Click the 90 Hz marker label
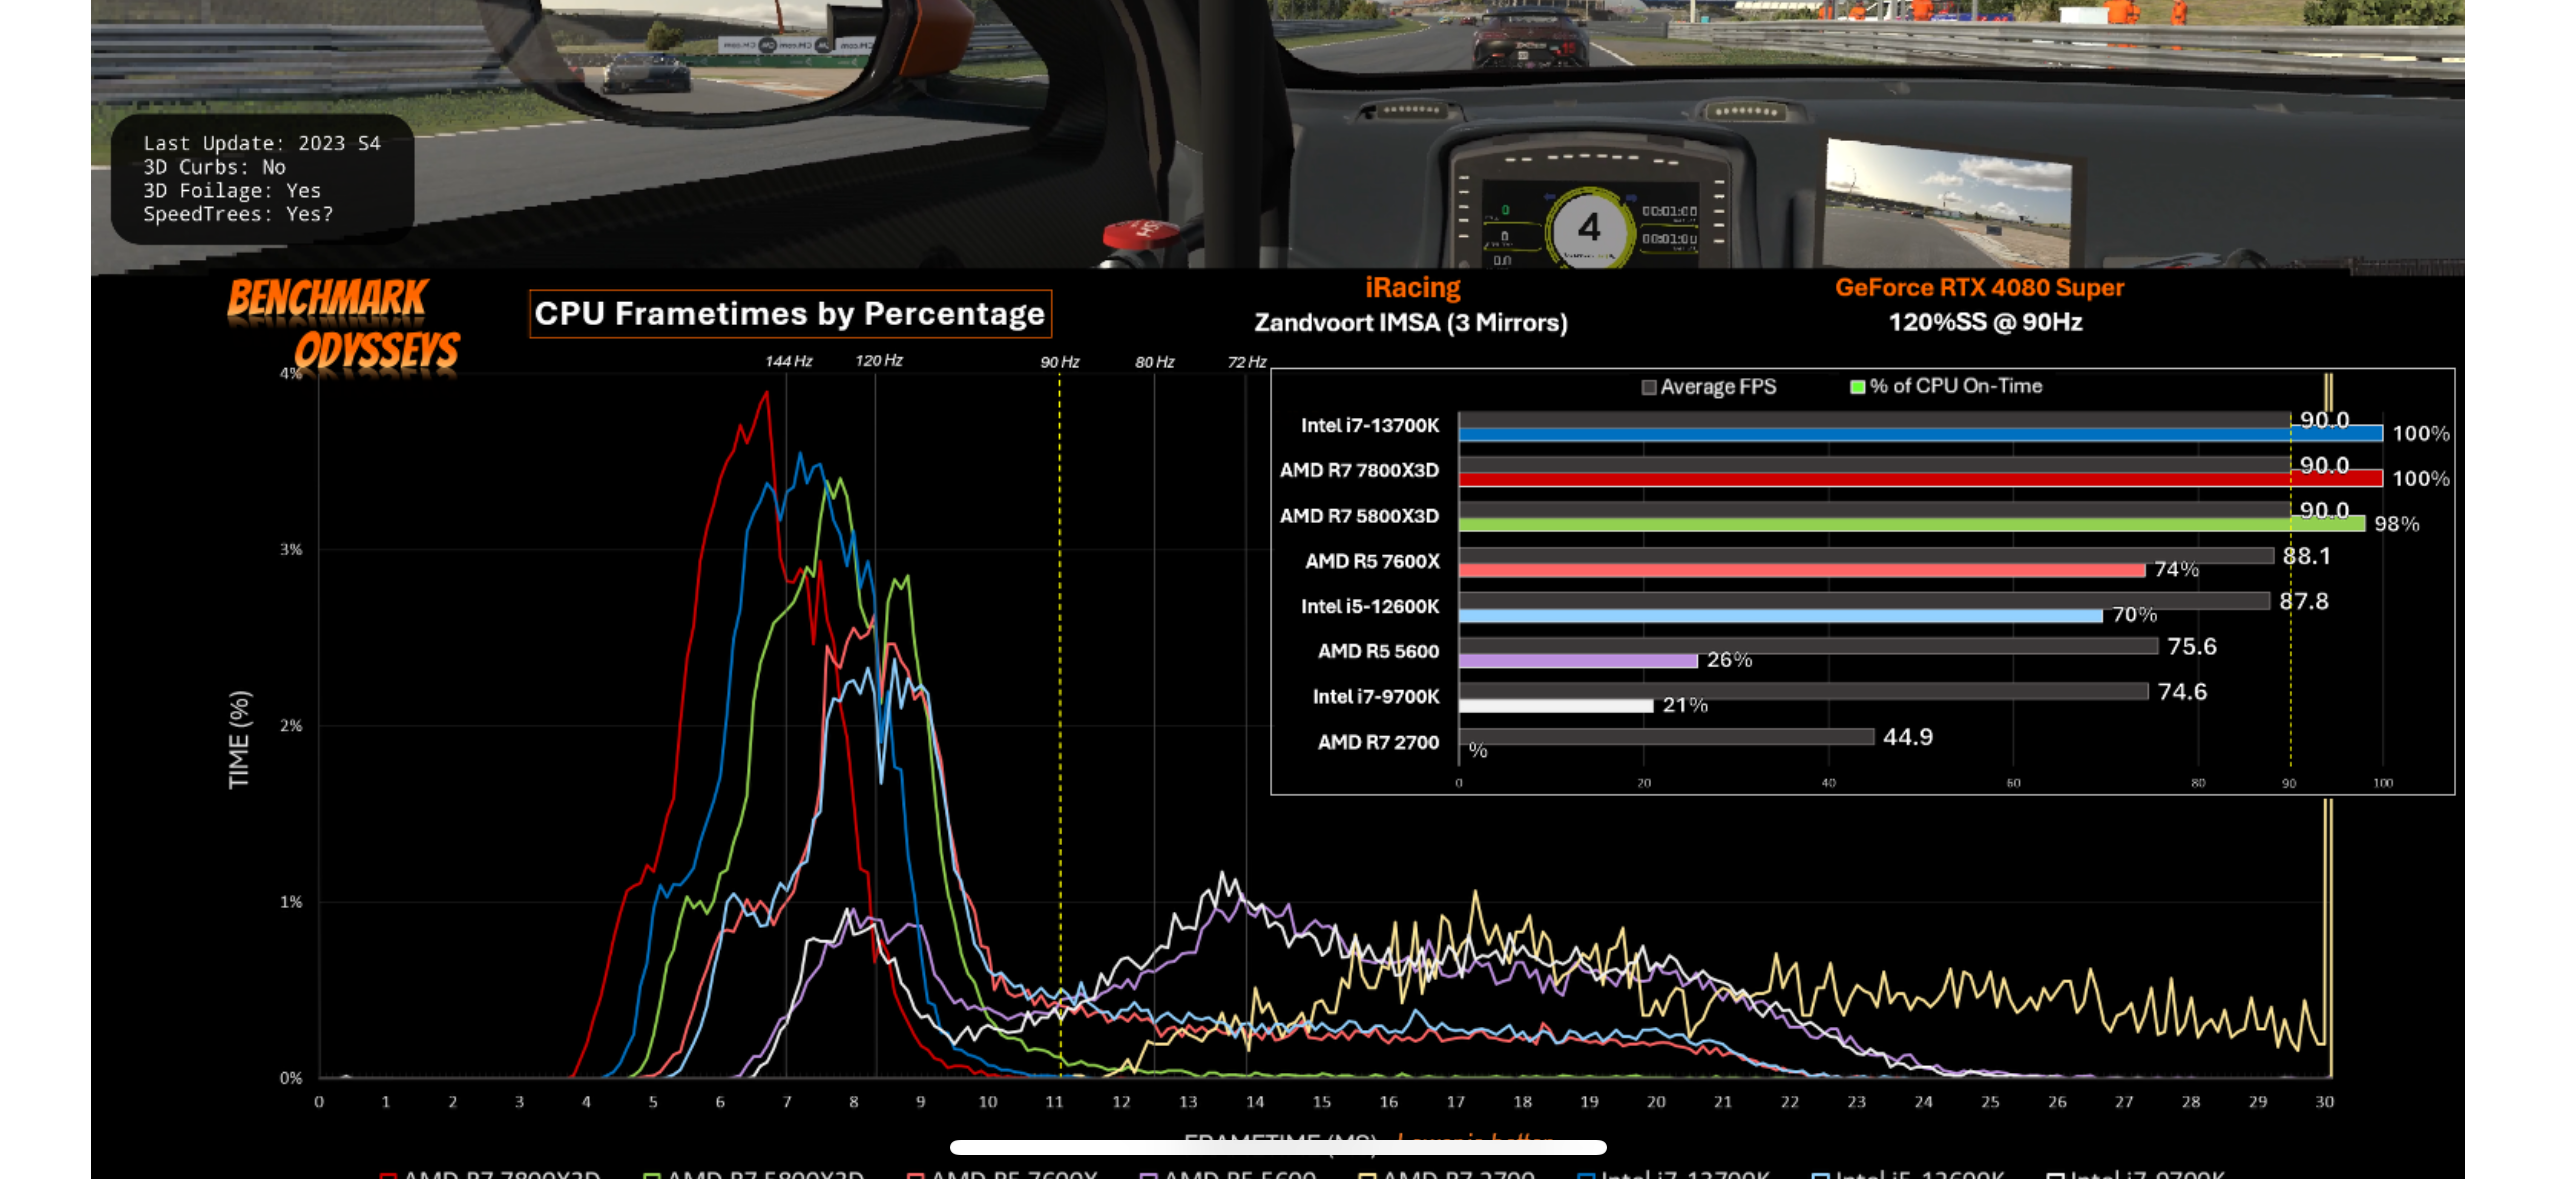This screenshot has width=2556, height=1179. tap(1059, 362)
